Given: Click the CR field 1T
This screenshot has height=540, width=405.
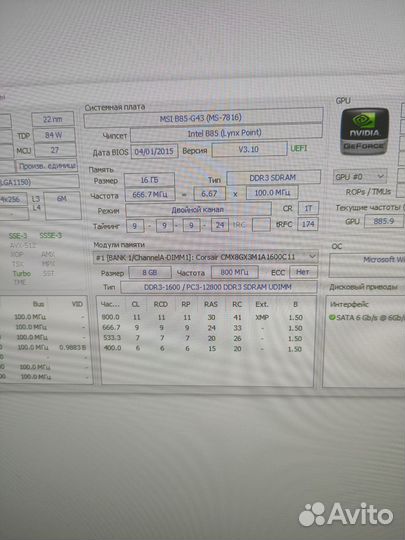Looking at the screenshot, I should pyautogui.click(x=308, y=208).
